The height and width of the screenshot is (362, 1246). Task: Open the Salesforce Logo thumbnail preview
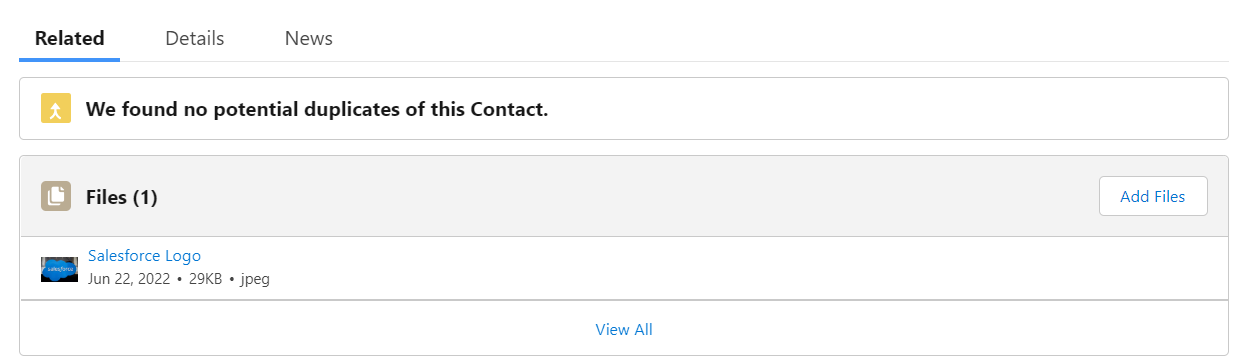(59, 269)
